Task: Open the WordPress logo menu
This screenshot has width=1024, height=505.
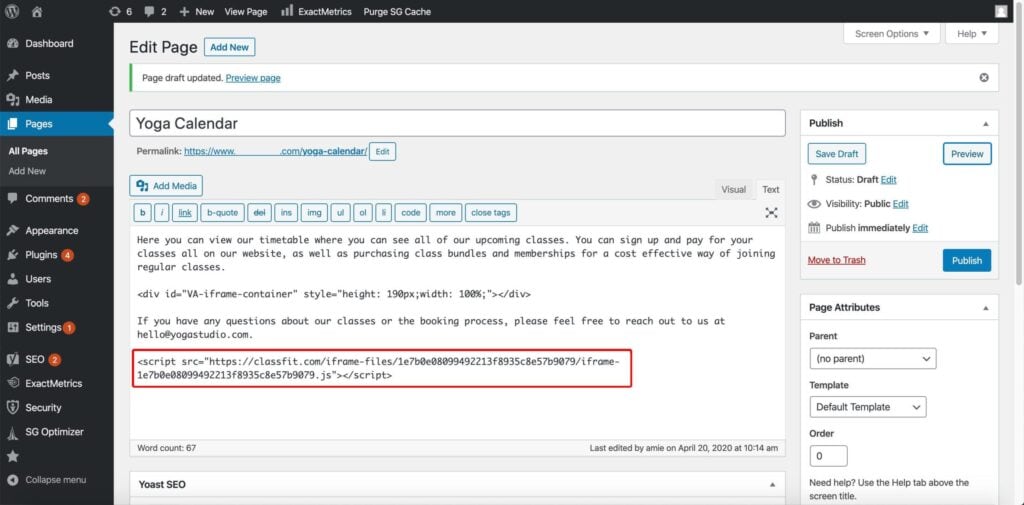Action: (x=14, y=11)
